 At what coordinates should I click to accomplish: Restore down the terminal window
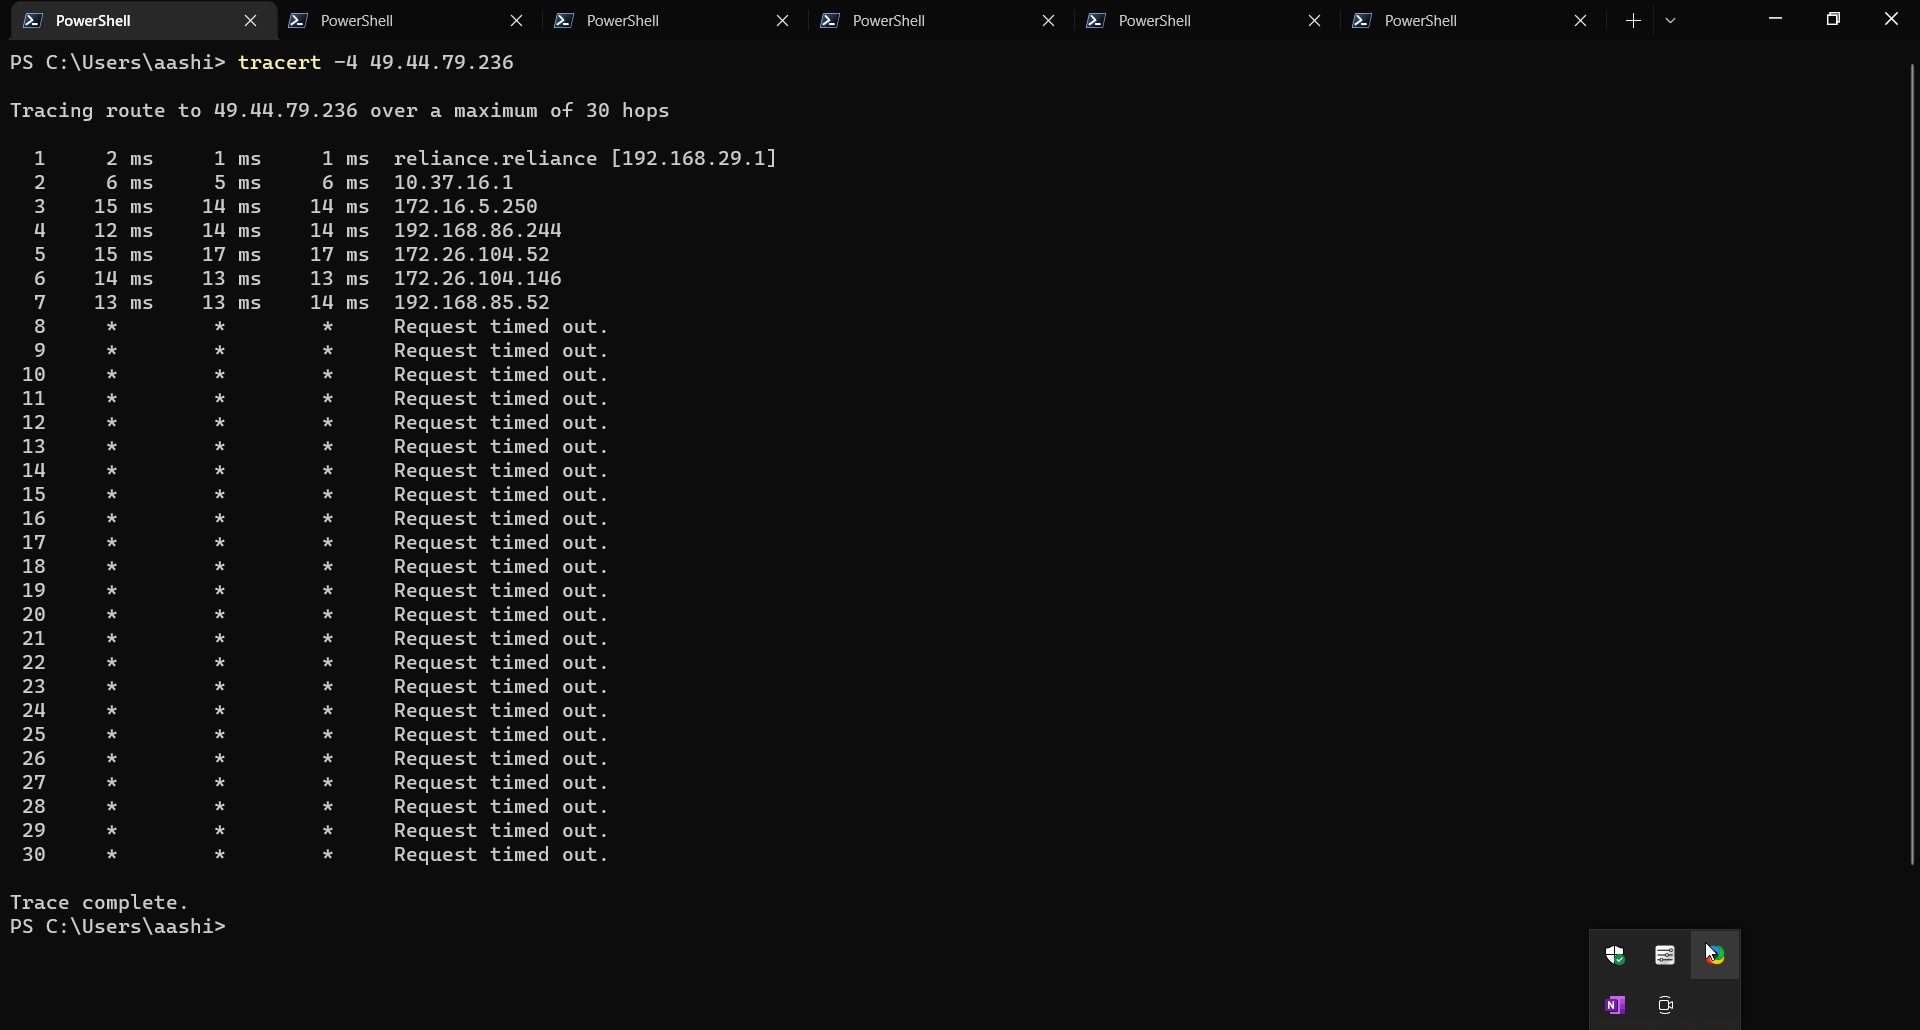click(x=1833, y=18)
